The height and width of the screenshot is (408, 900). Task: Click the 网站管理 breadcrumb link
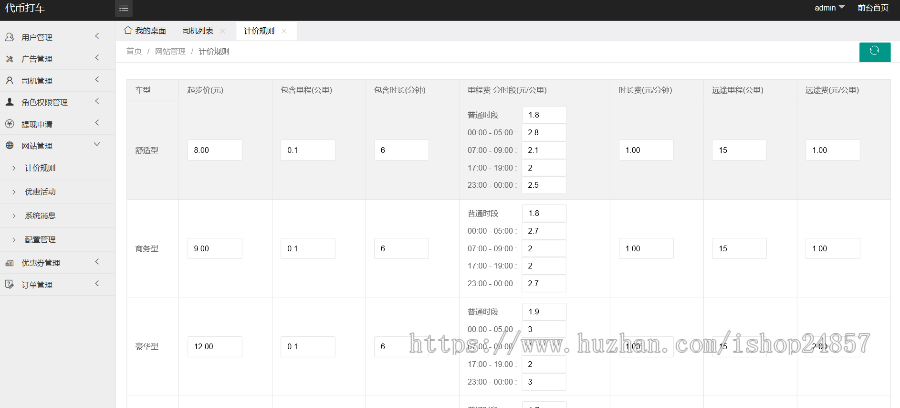click(x=170, y=52)
